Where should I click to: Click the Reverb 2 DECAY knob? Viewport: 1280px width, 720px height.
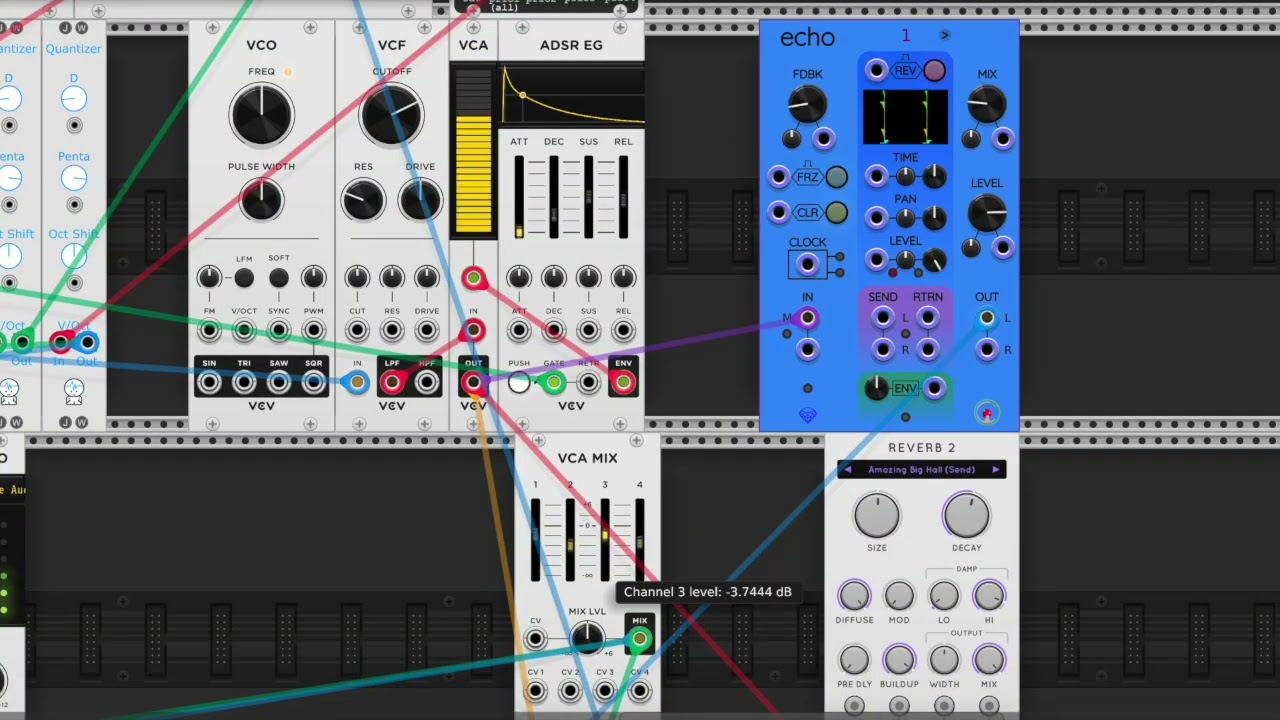point(966,515)
